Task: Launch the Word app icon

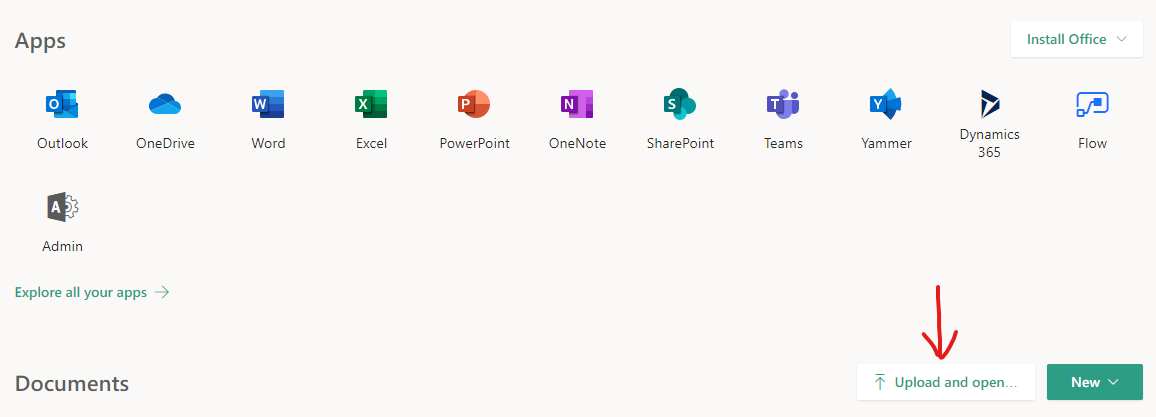Action: [x=268, y=104]
